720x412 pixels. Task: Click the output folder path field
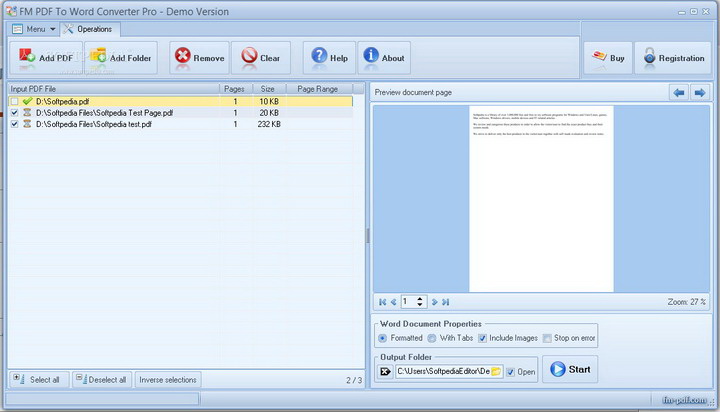[x=443, y=371]
